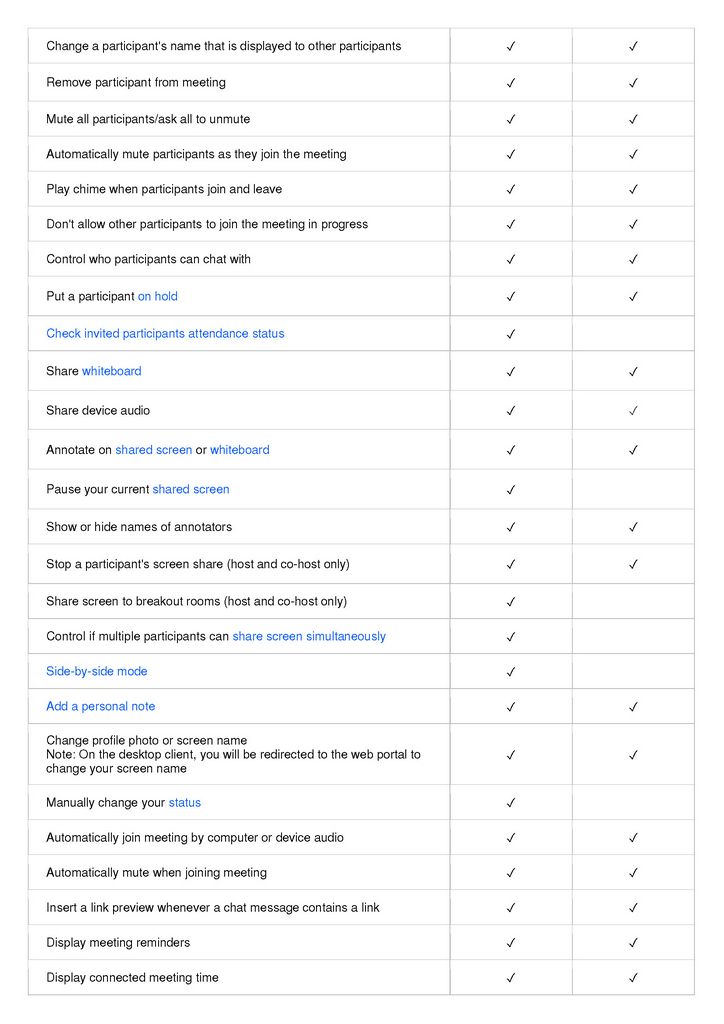Open the 'on hold' link
The height and width of the screenshot is (1024, 724).
[158, 296]
